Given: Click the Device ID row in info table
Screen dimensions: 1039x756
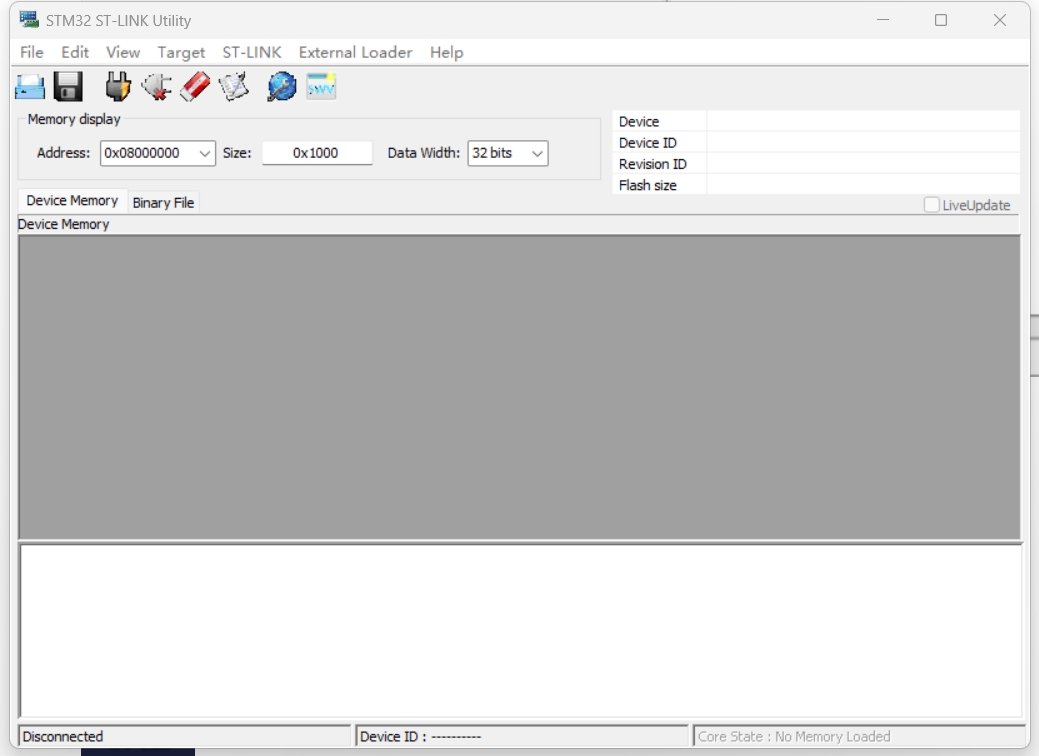Looking at the screenshot, I should tap(816, 143).
